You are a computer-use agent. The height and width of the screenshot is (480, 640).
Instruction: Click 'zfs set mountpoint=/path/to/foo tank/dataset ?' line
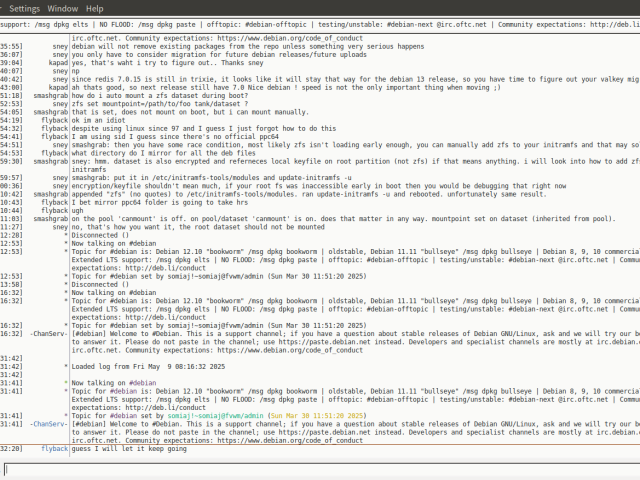point(160,104)
